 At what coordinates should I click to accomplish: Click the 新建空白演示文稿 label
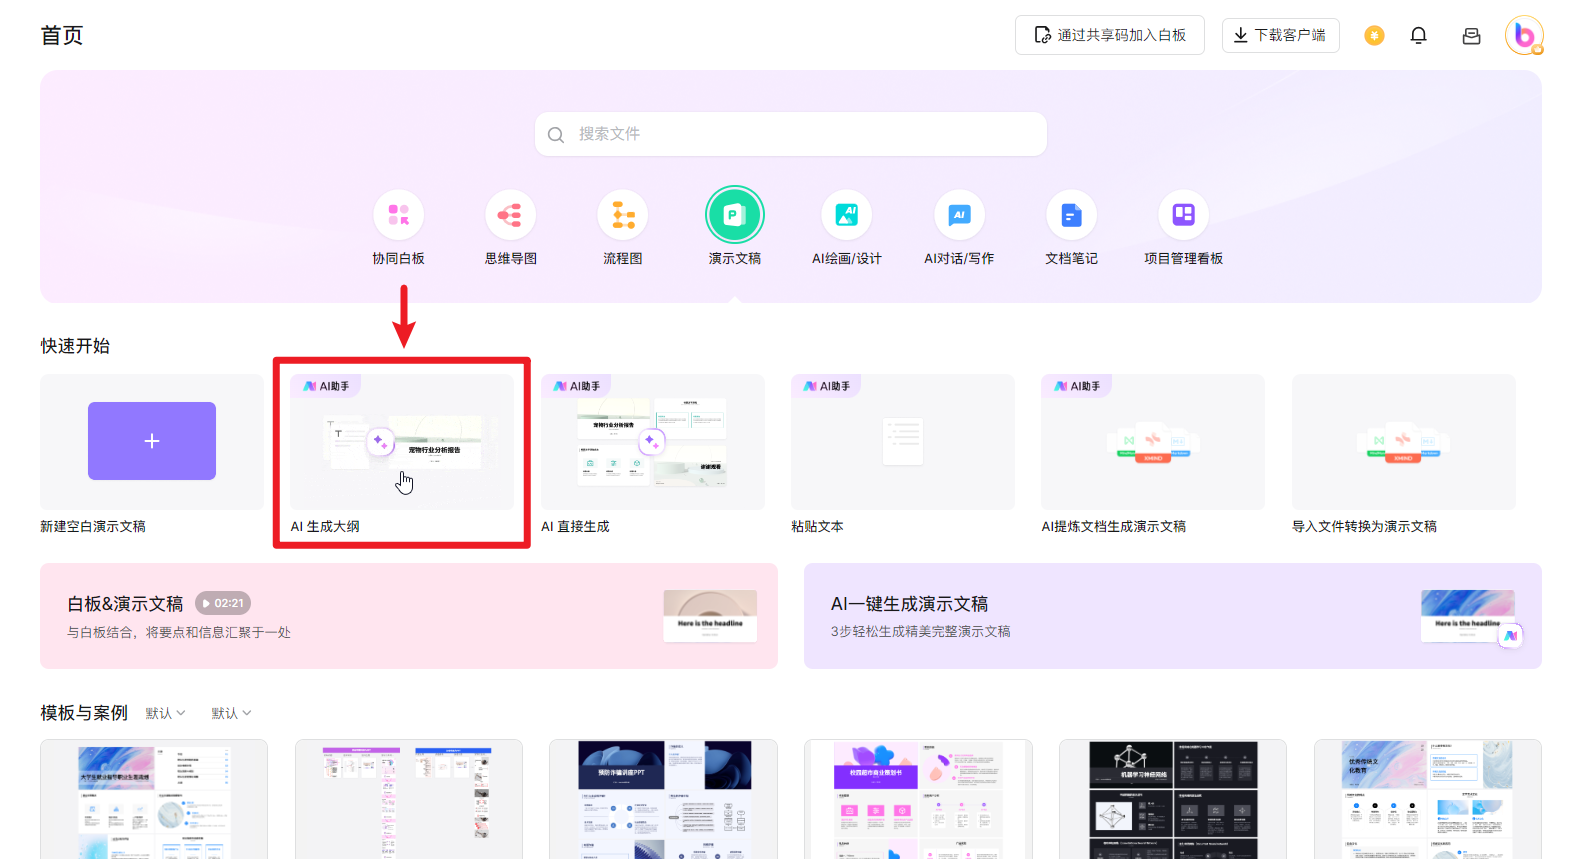click(x=93, y=526)
